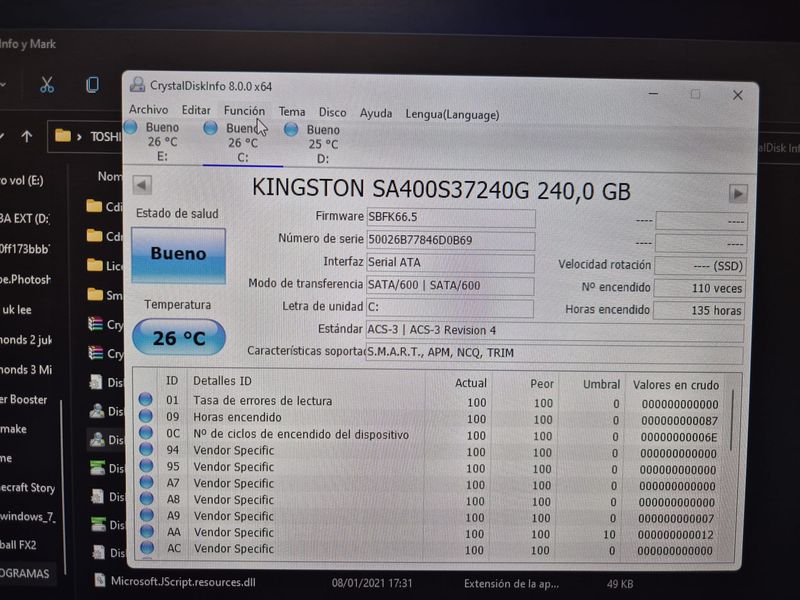Viewport: 800px width, 600px height.
Task: Select drive C: Bueno 26 °C tab
Action: (241, 143)
